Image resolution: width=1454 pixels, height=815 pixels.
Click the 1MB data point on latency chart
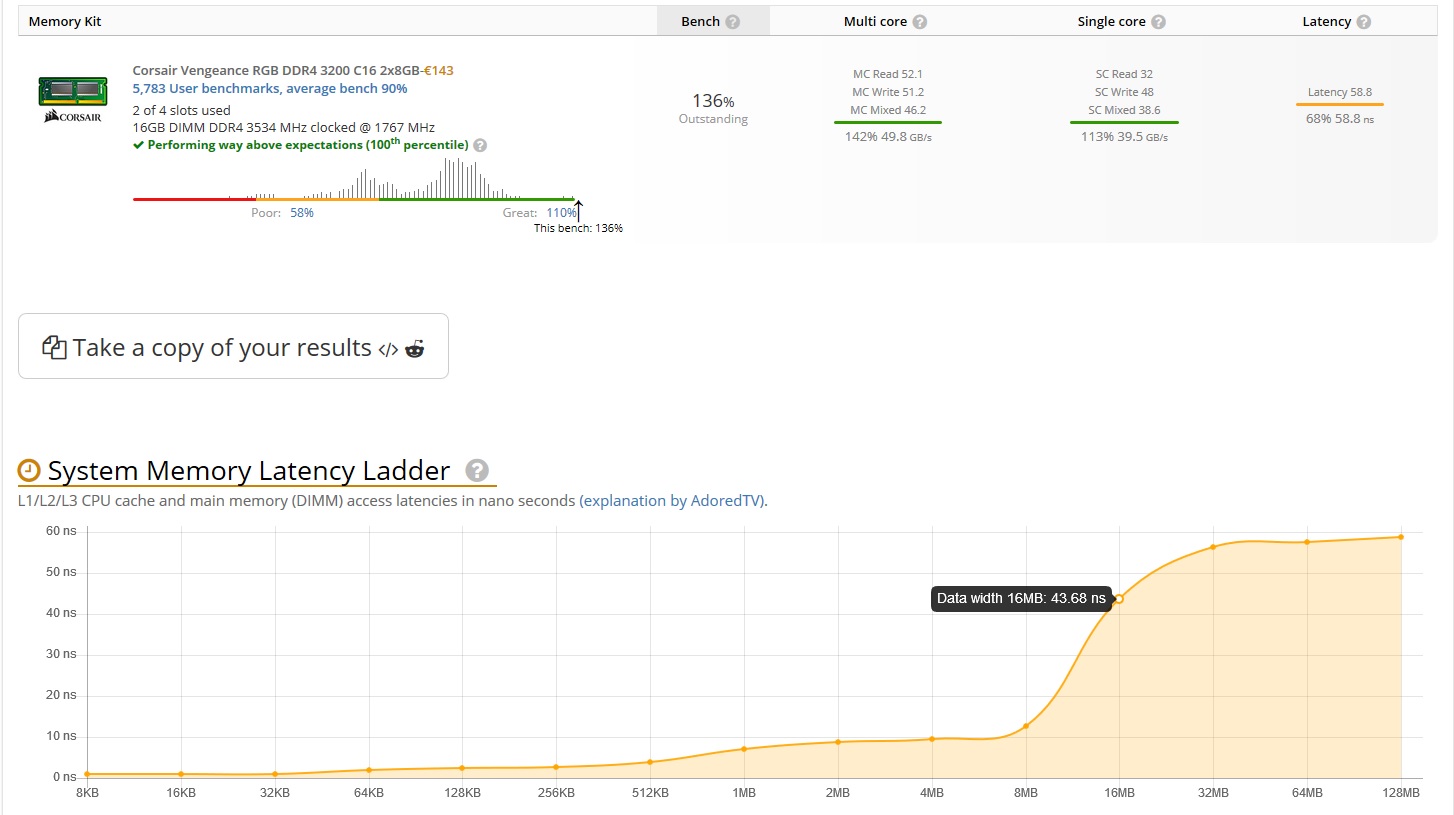tap(744, 749)
